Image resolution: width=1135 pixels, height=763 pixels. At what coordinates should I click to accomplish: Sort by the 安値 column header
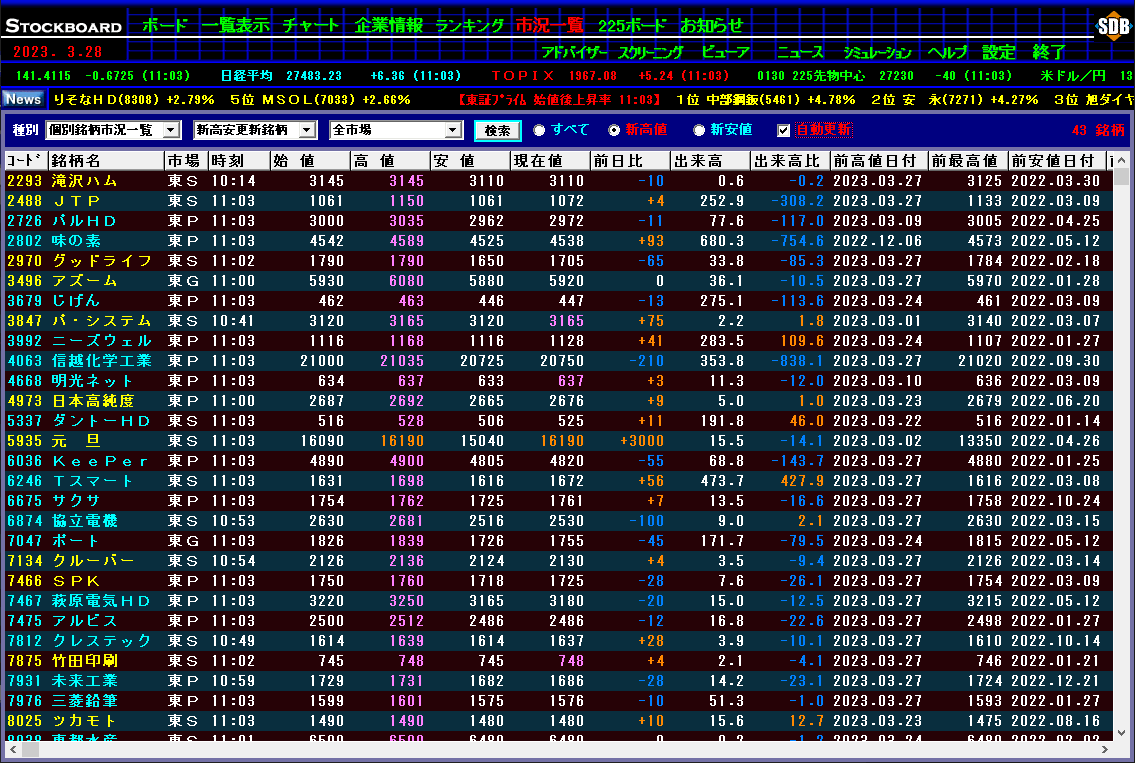[470, 161]
